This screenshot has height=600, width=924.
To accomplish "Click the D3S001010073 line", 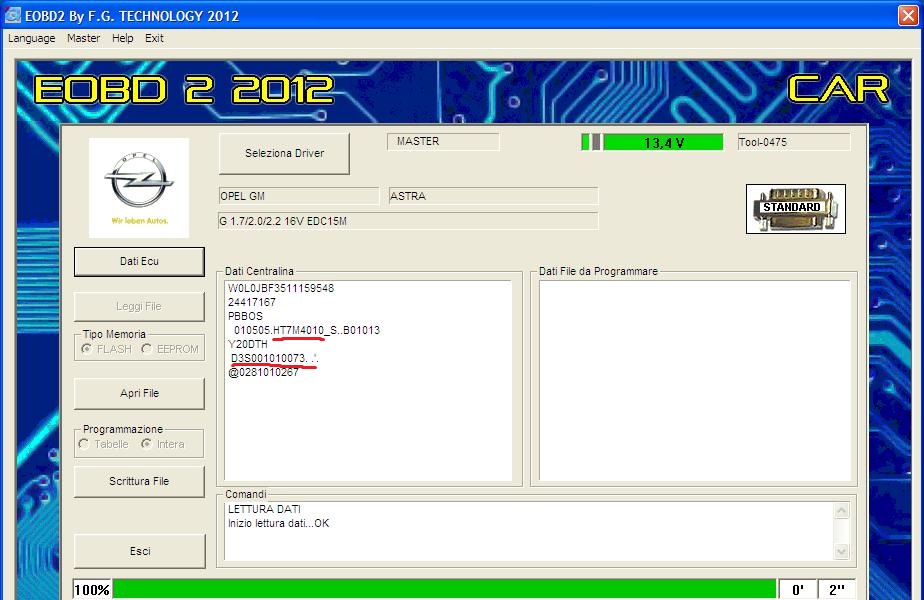I will (x=275, y=358).
